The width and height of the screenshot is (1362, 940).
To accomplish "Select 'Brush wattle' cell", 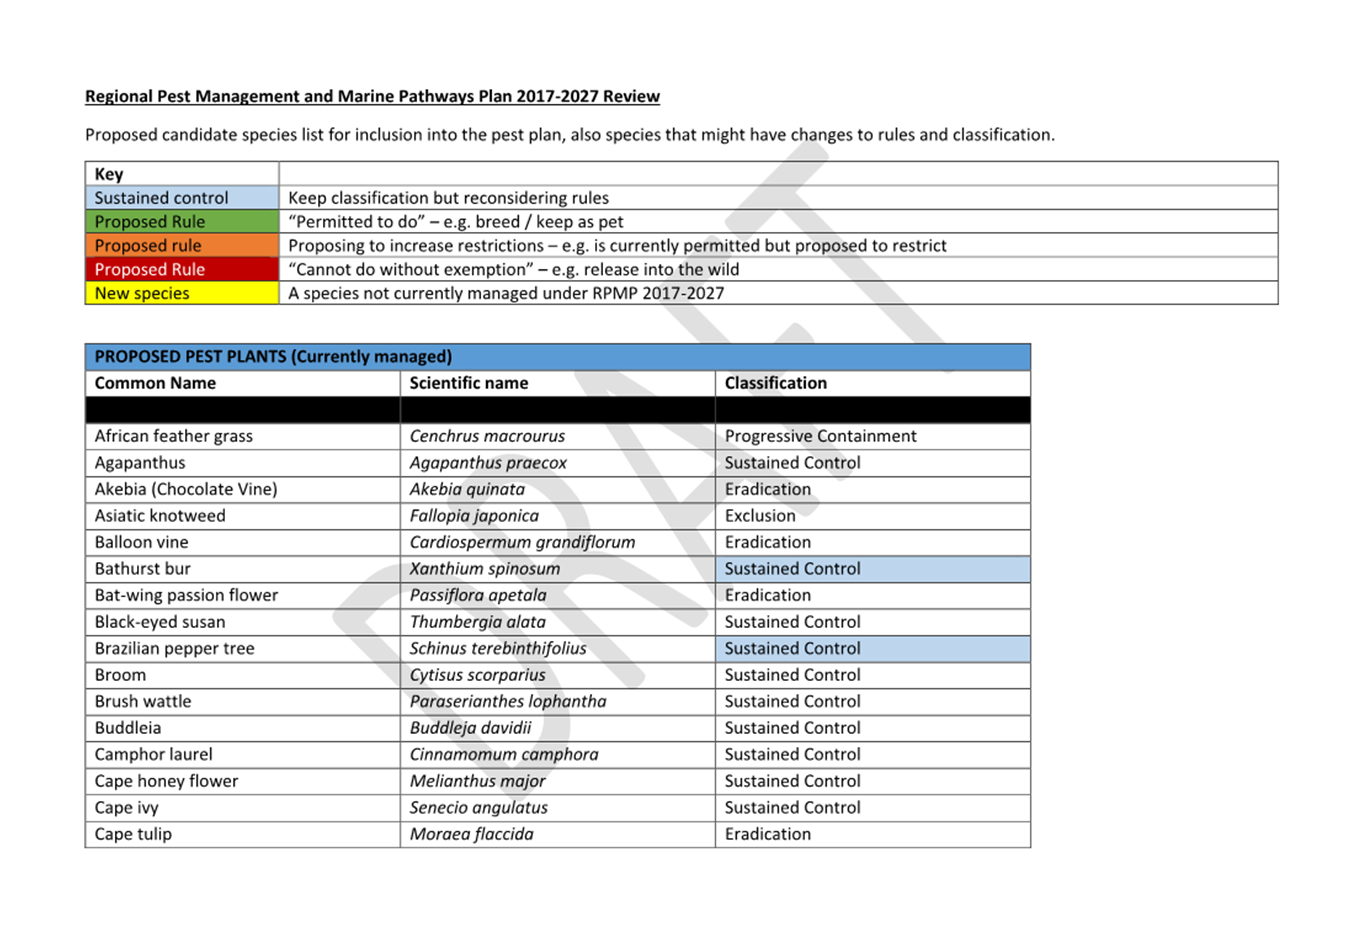I will 243,701.
